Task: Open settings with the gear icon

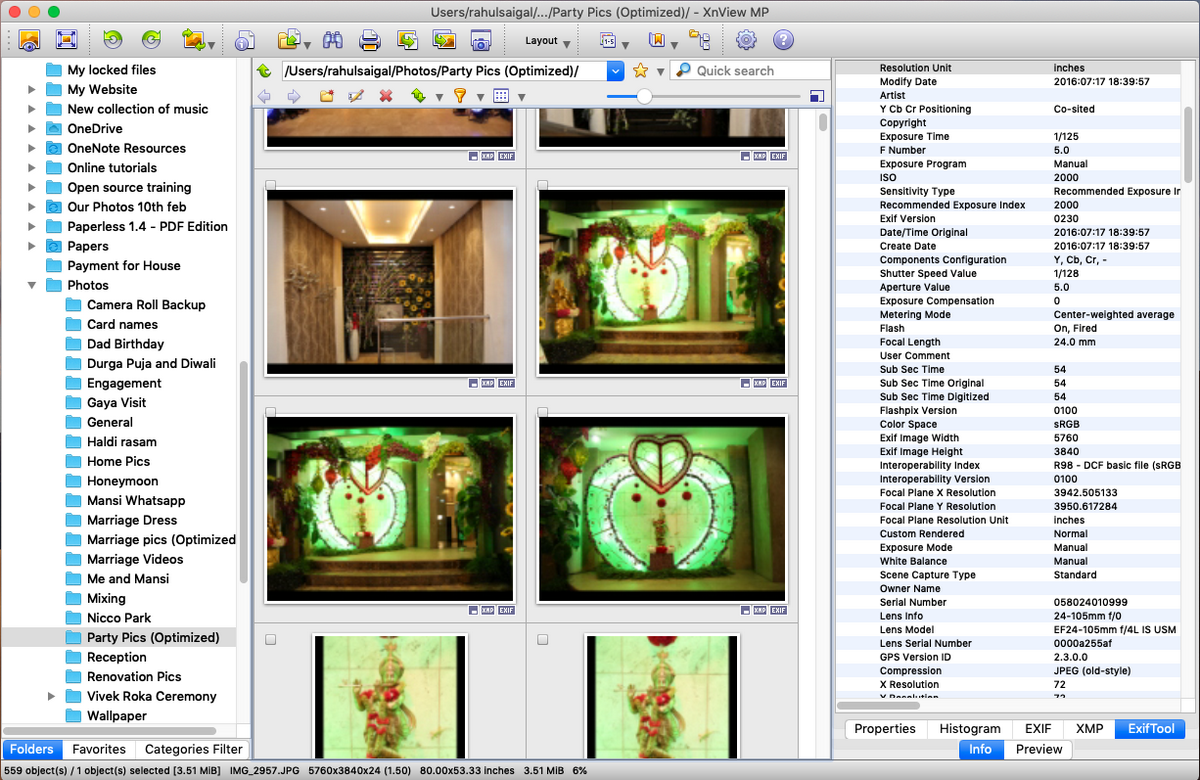Action: 746,40
